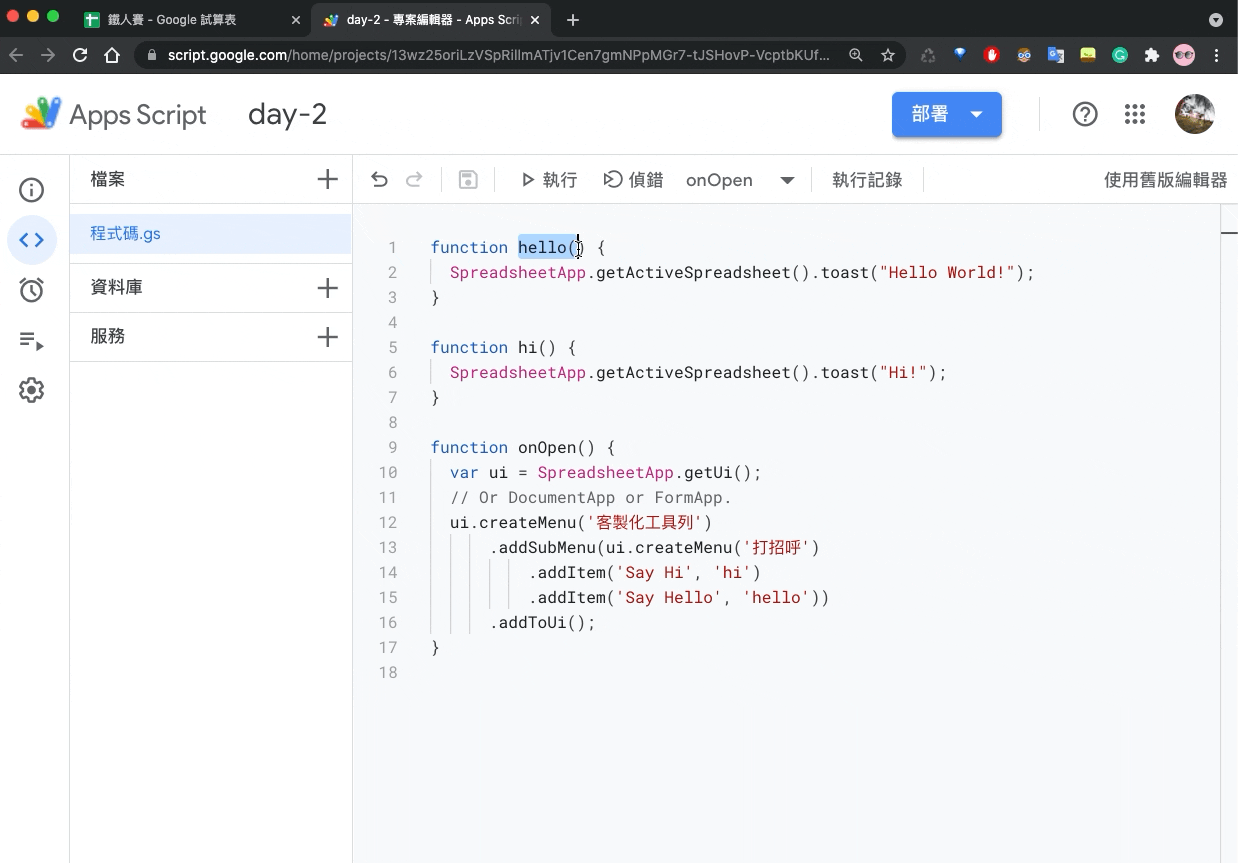Add a new file with plus icon

point(327,179)
